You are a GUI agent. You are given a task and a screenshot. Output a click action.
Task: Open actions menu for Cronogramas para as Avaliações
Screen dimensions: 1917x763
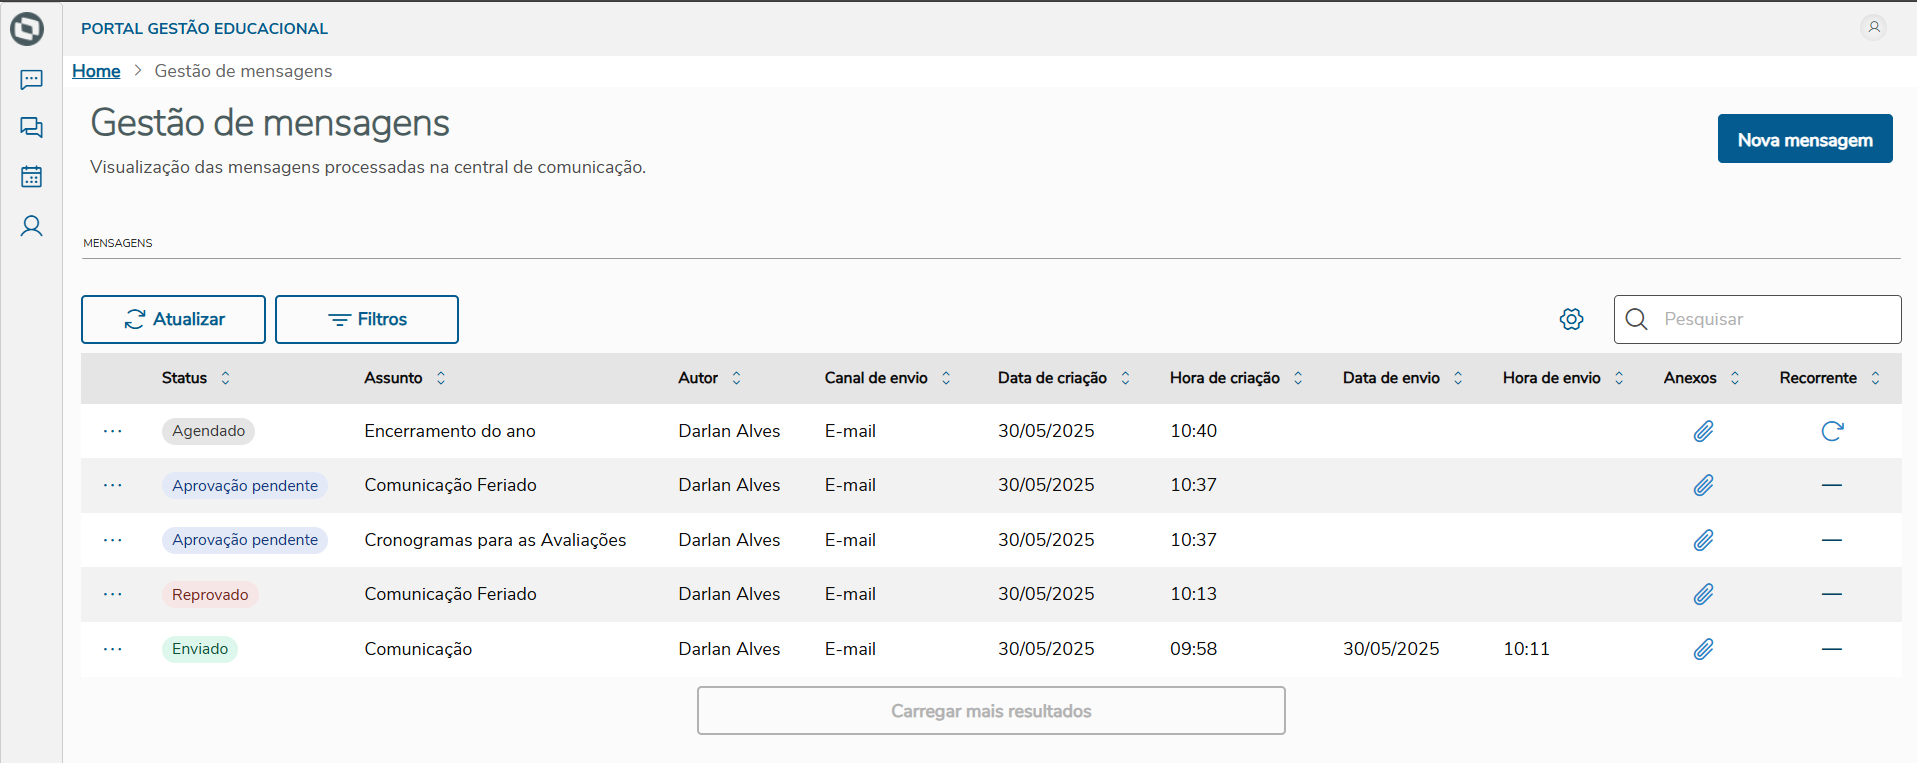(x=113, y=540)
